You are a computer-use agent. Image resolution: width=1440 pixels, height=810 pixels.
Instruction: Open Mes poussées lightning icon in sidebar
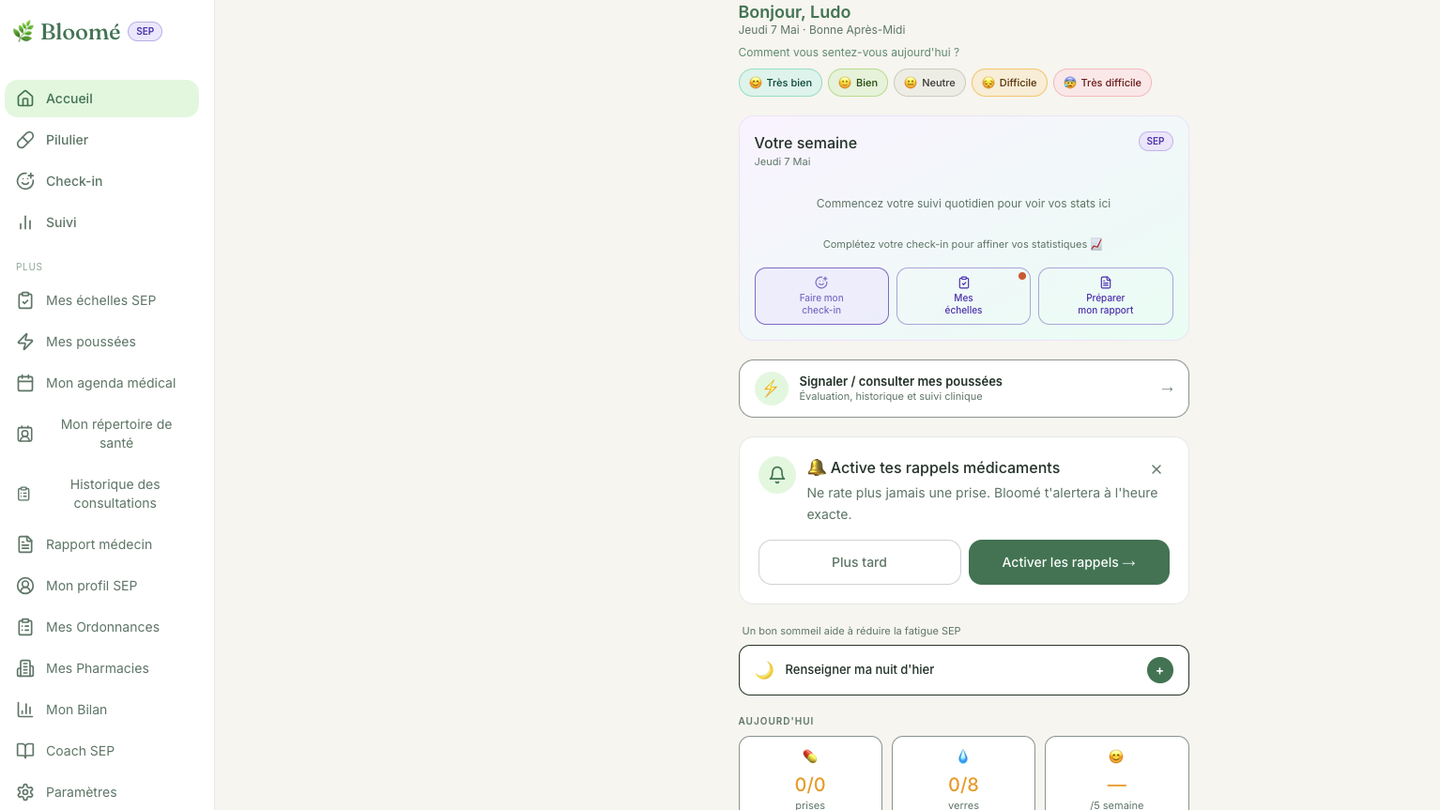(25, 341)
